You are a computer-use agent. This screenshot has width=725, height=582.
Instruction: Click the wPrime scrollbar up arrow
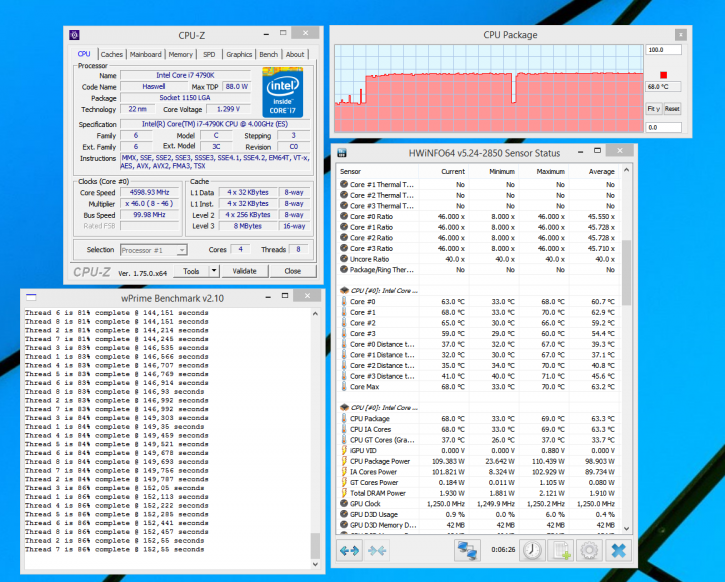(x=315, y=313)
